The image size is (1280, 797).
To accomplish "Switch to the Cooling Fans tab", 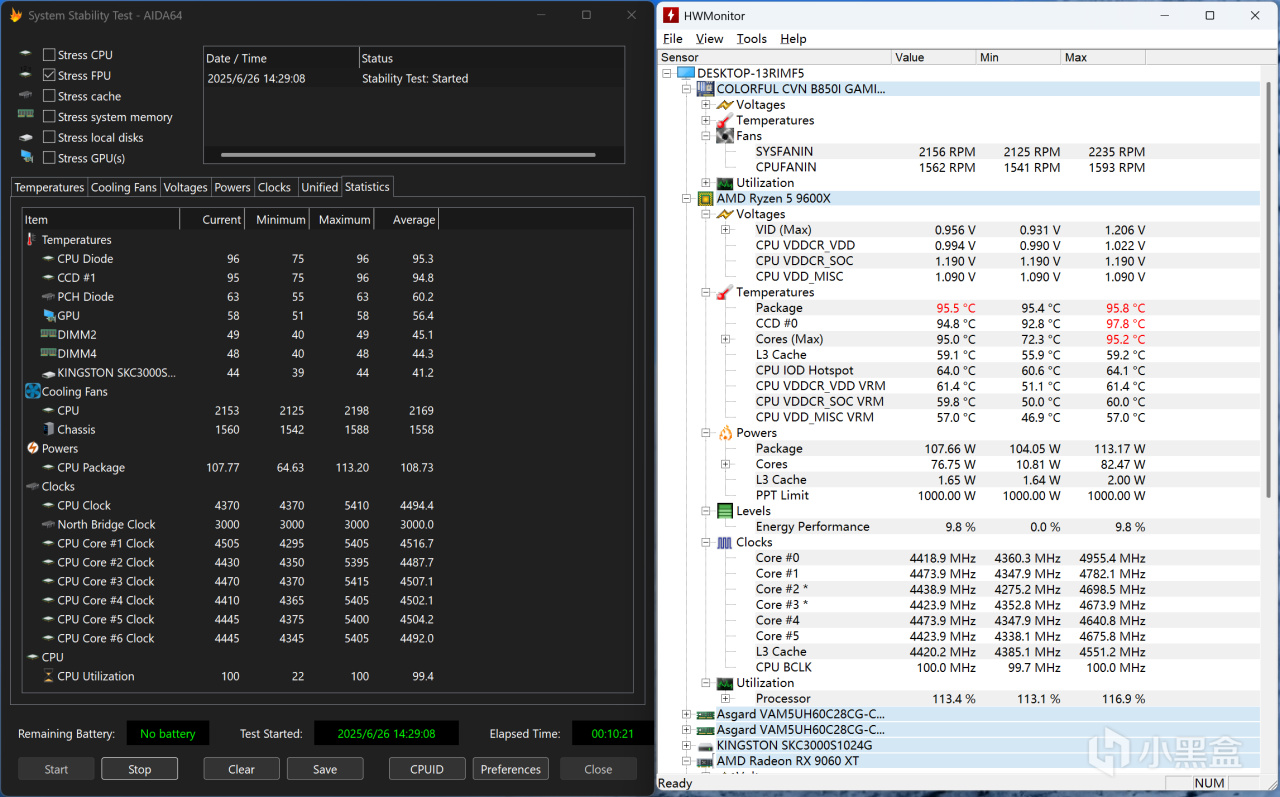I will pos(124,187).
